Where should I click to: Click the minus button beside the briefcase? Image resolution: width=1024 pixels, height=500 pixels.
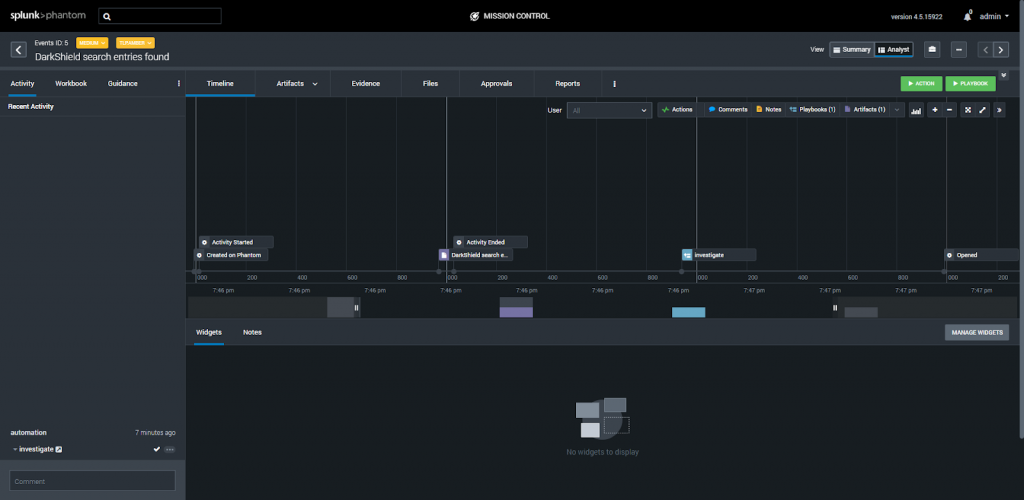pyautogui.click(x=959, y=50)
